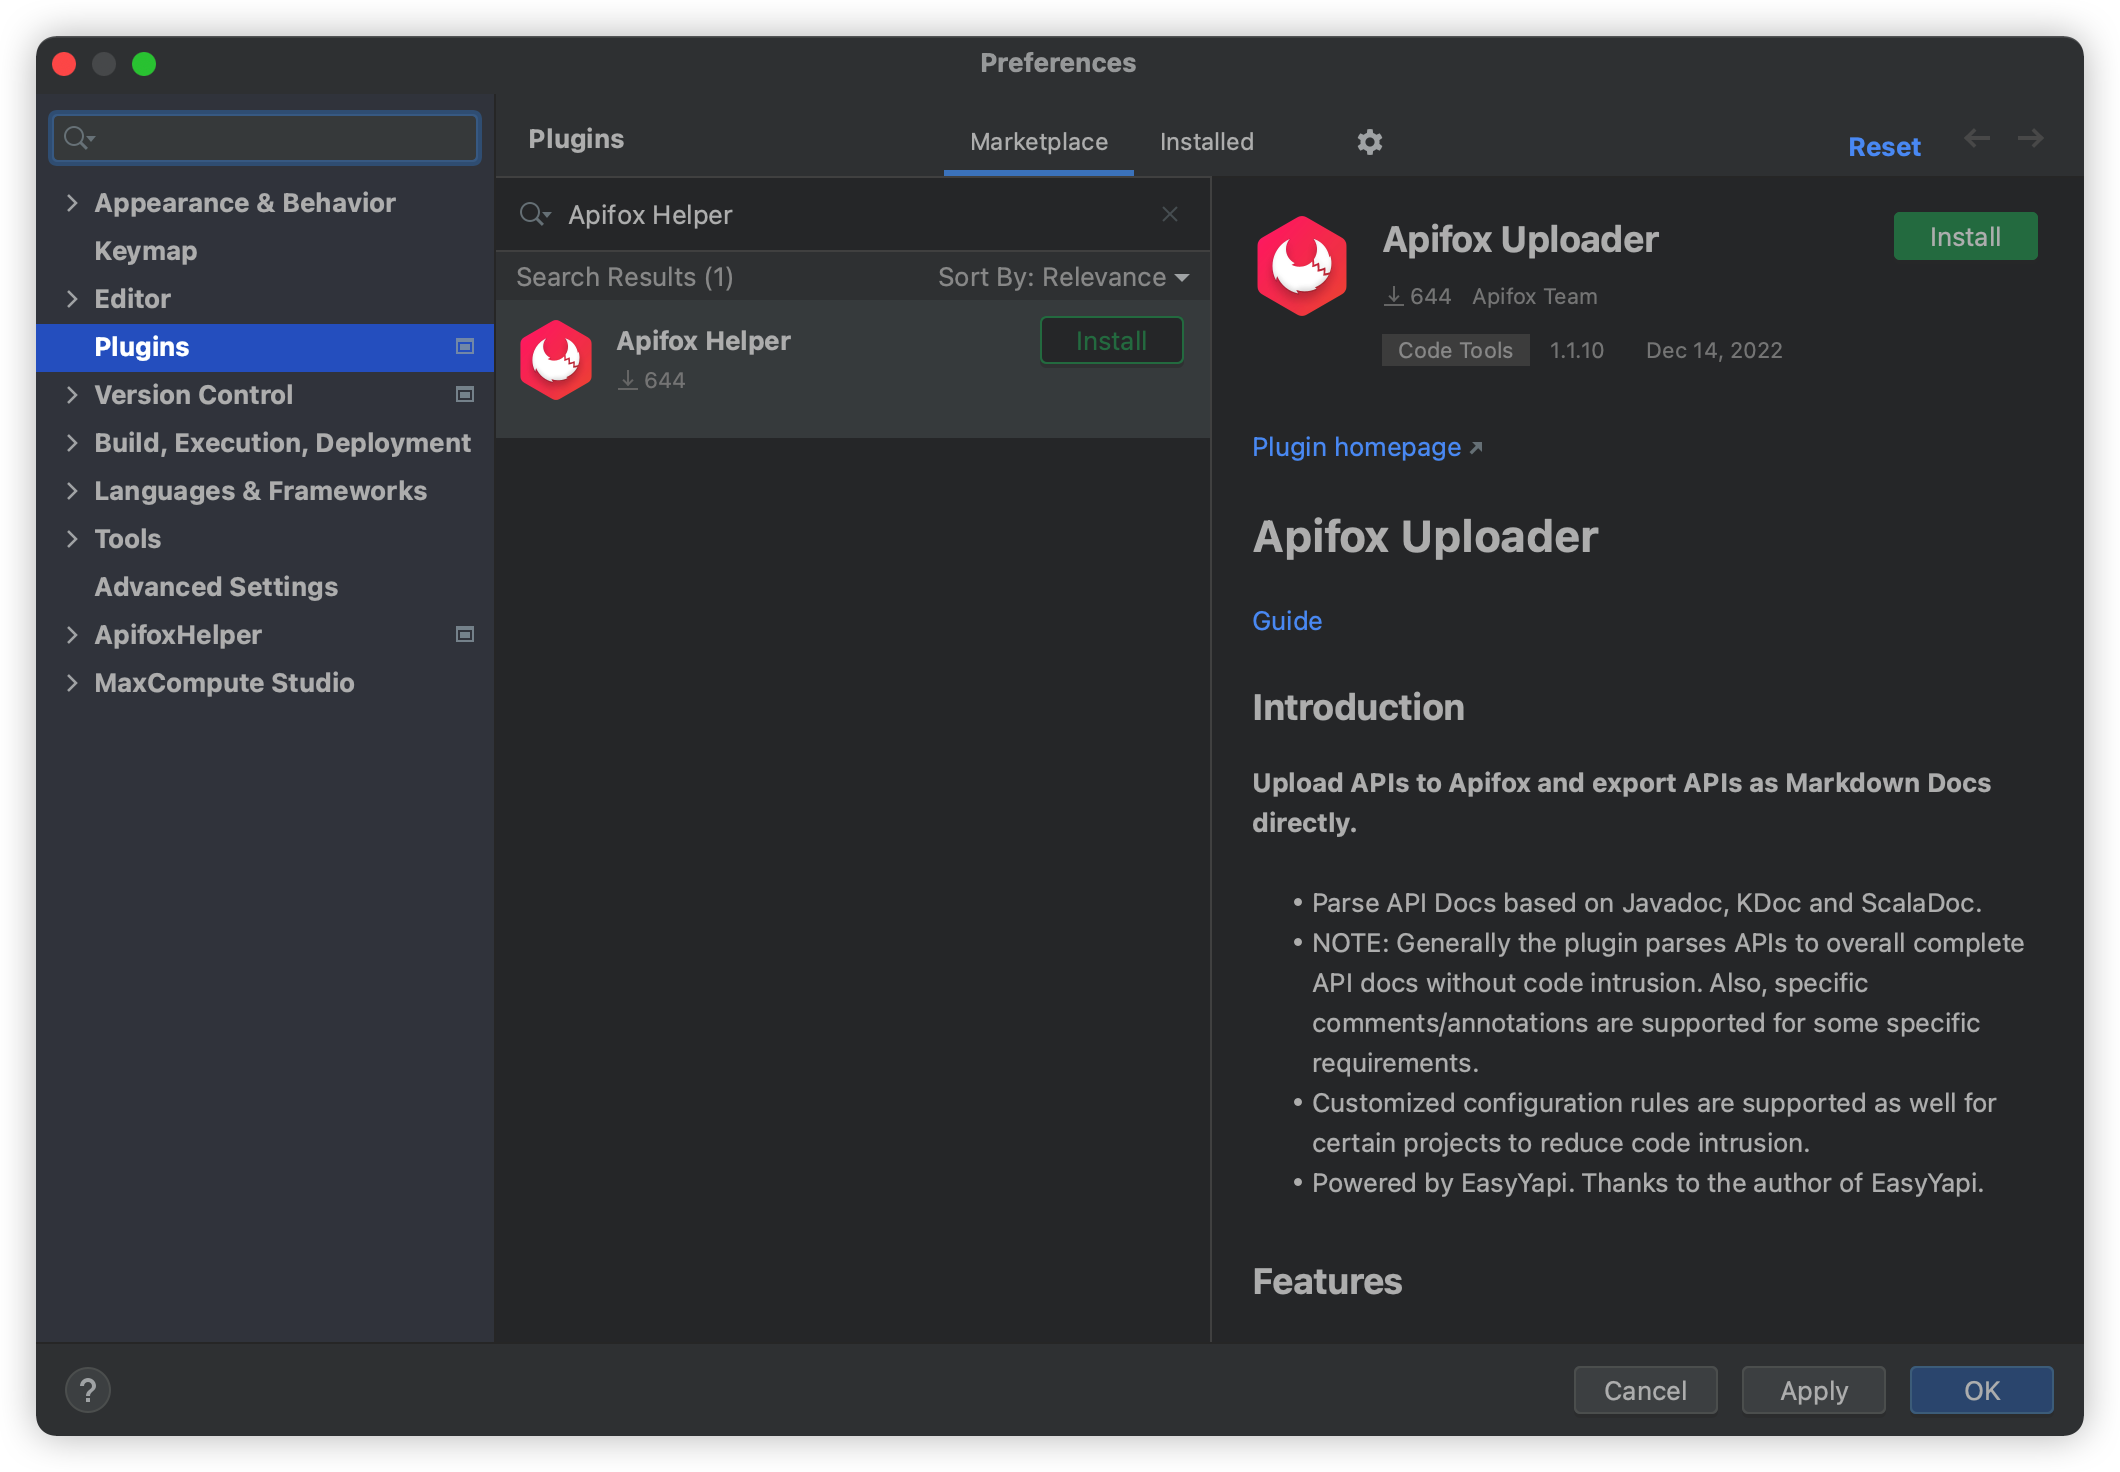Open the help question mark icon
2120x1472 pixels.
click(x=88, y=1390)
